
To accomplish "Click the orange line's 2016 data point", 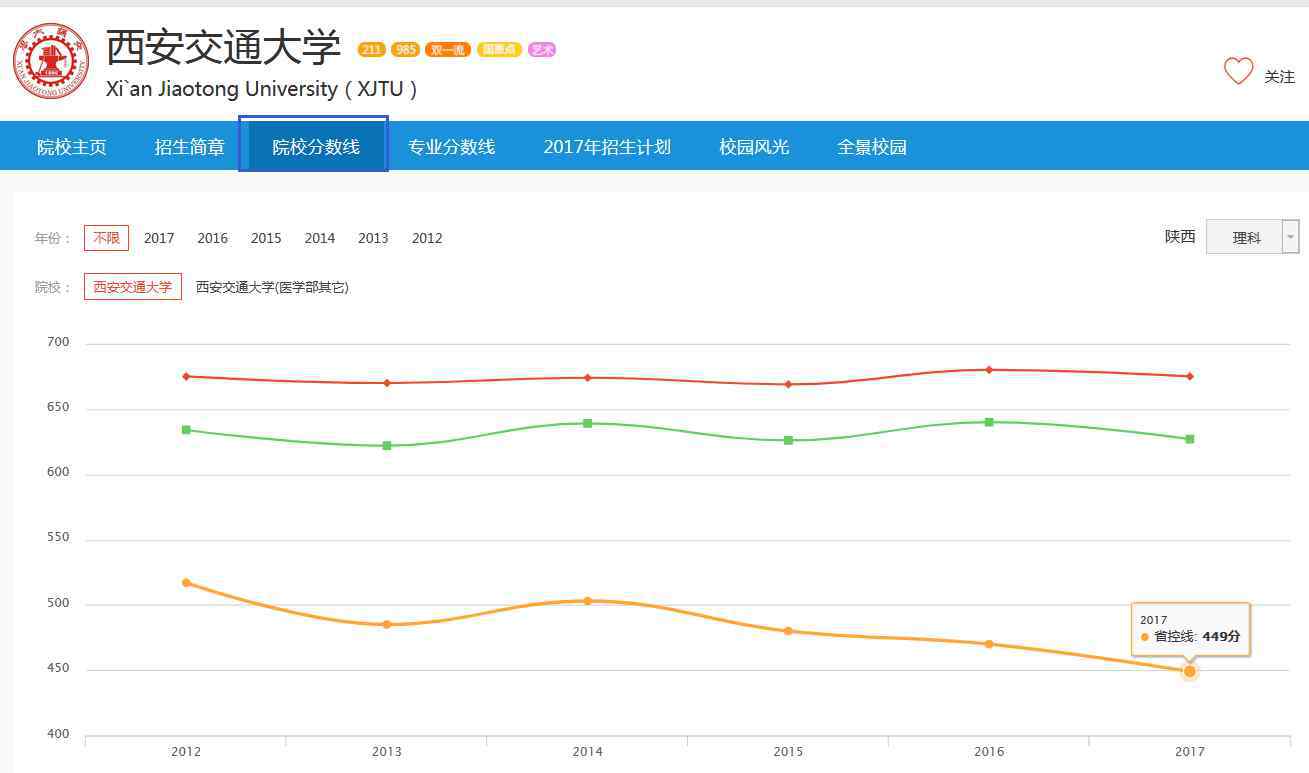I will tap(989, 644).
